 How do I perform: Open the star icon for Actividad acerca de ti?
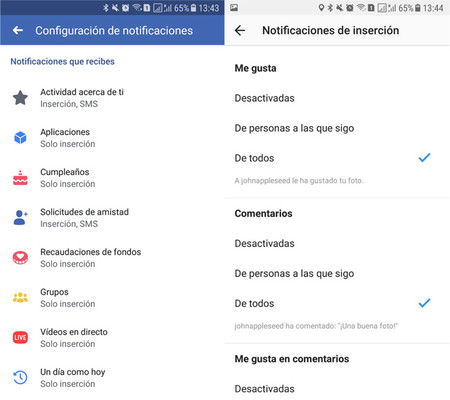pyautogui.click(x=20, y=98)
